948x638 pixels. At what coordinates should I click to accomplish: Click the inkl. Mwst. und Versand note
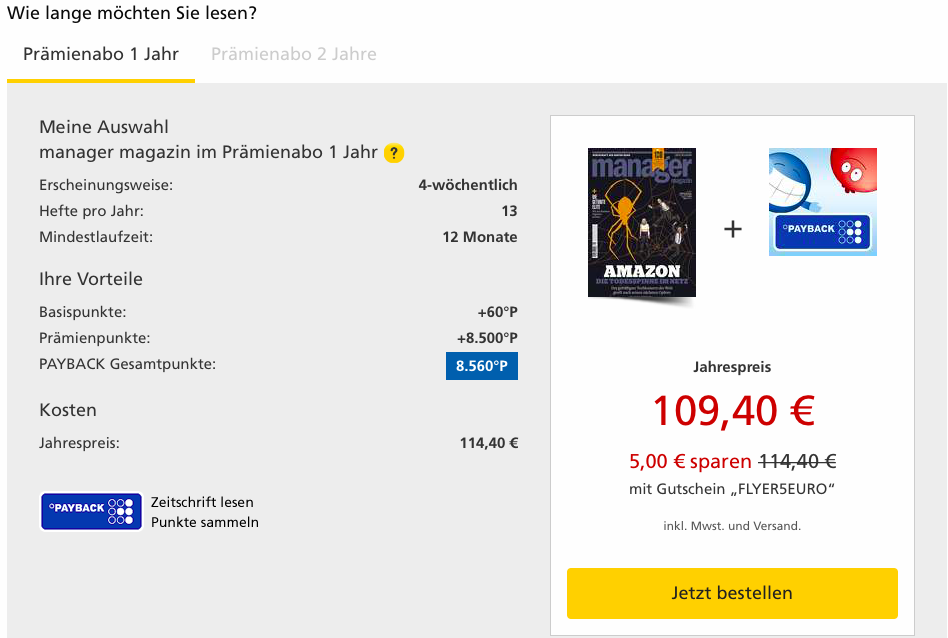(732, 526)
